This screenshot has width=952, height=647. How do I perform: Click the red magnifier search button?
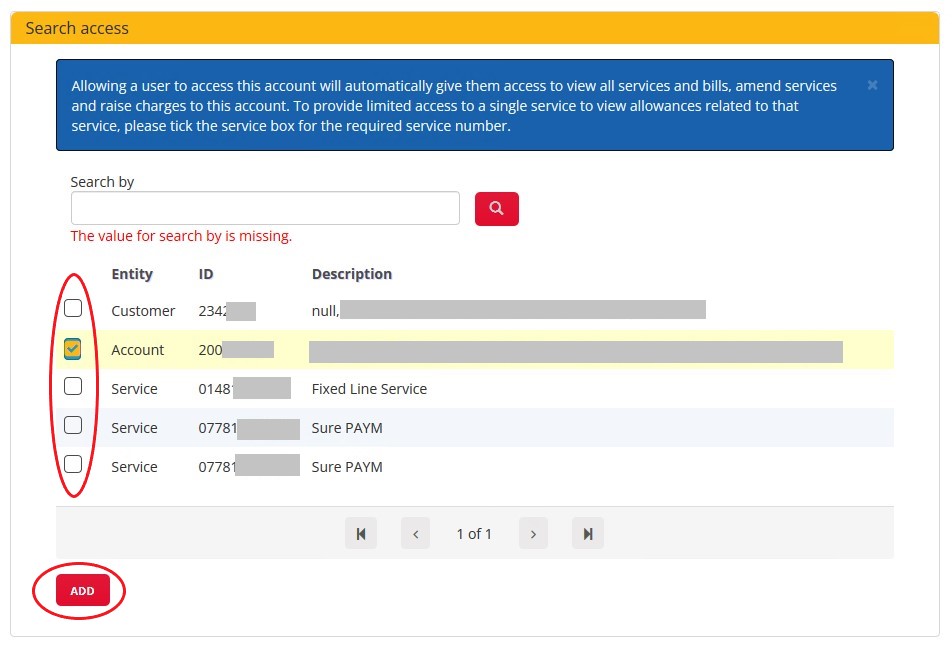[x=496, y=209]
